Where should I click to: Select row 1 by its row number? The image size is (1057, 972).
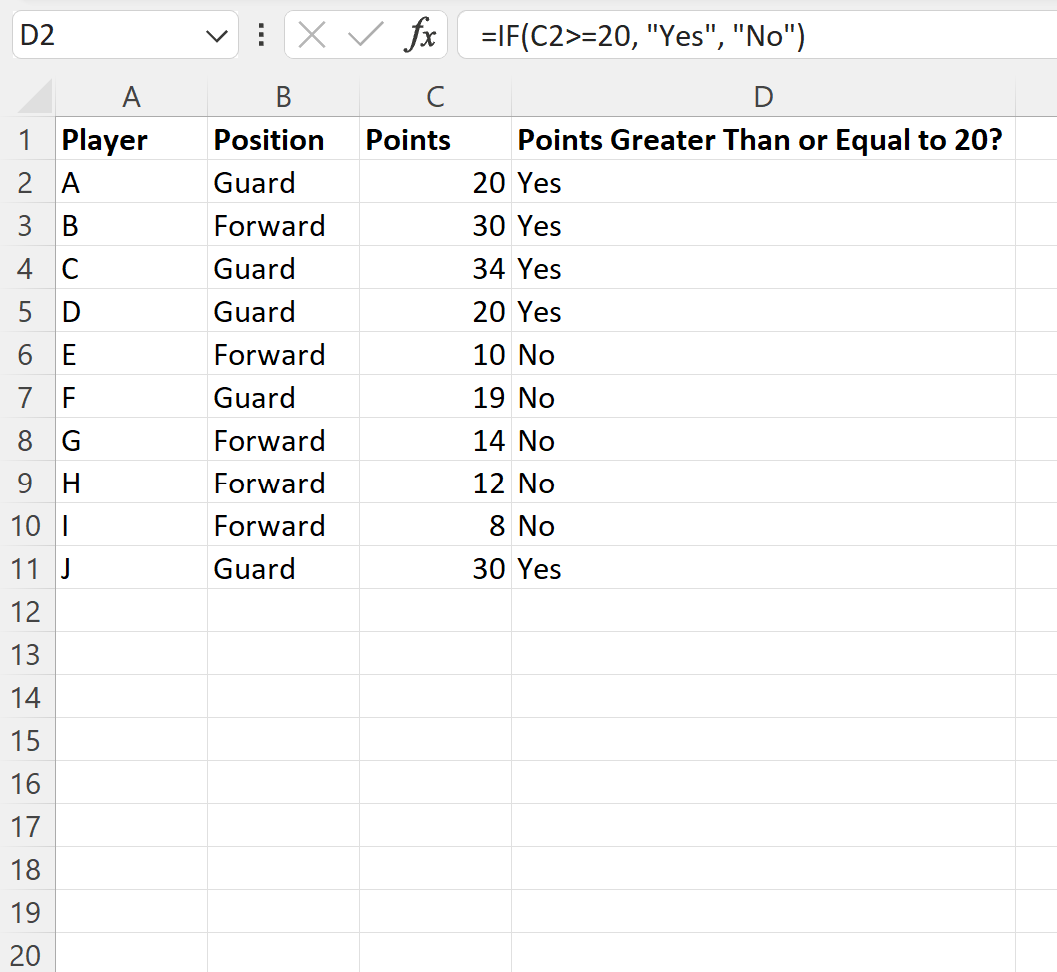tap(29, 139)
